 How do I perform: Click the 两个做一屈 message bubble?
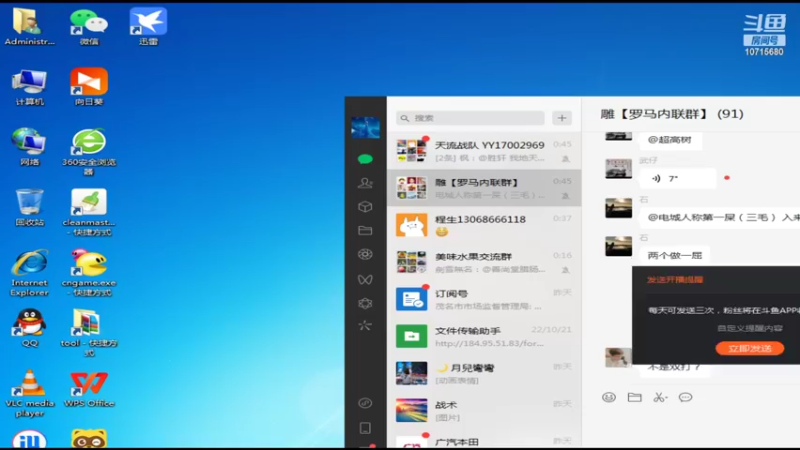pos(674,256)
